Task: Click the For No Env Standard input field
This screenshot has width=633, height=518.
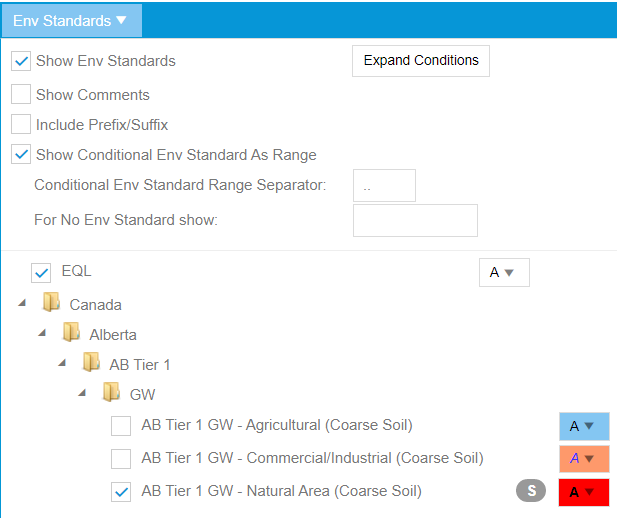Action: click(415, 220)
